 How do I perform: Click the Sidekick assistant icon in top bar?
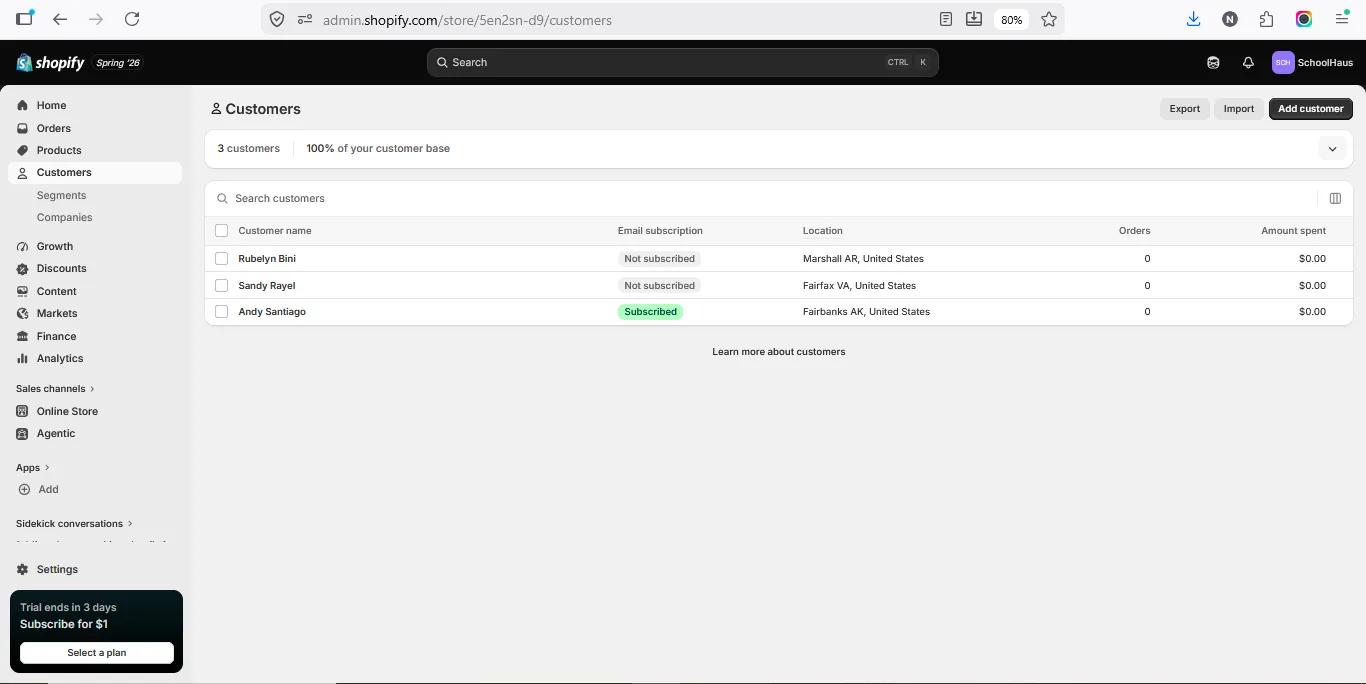(1213, 62)
